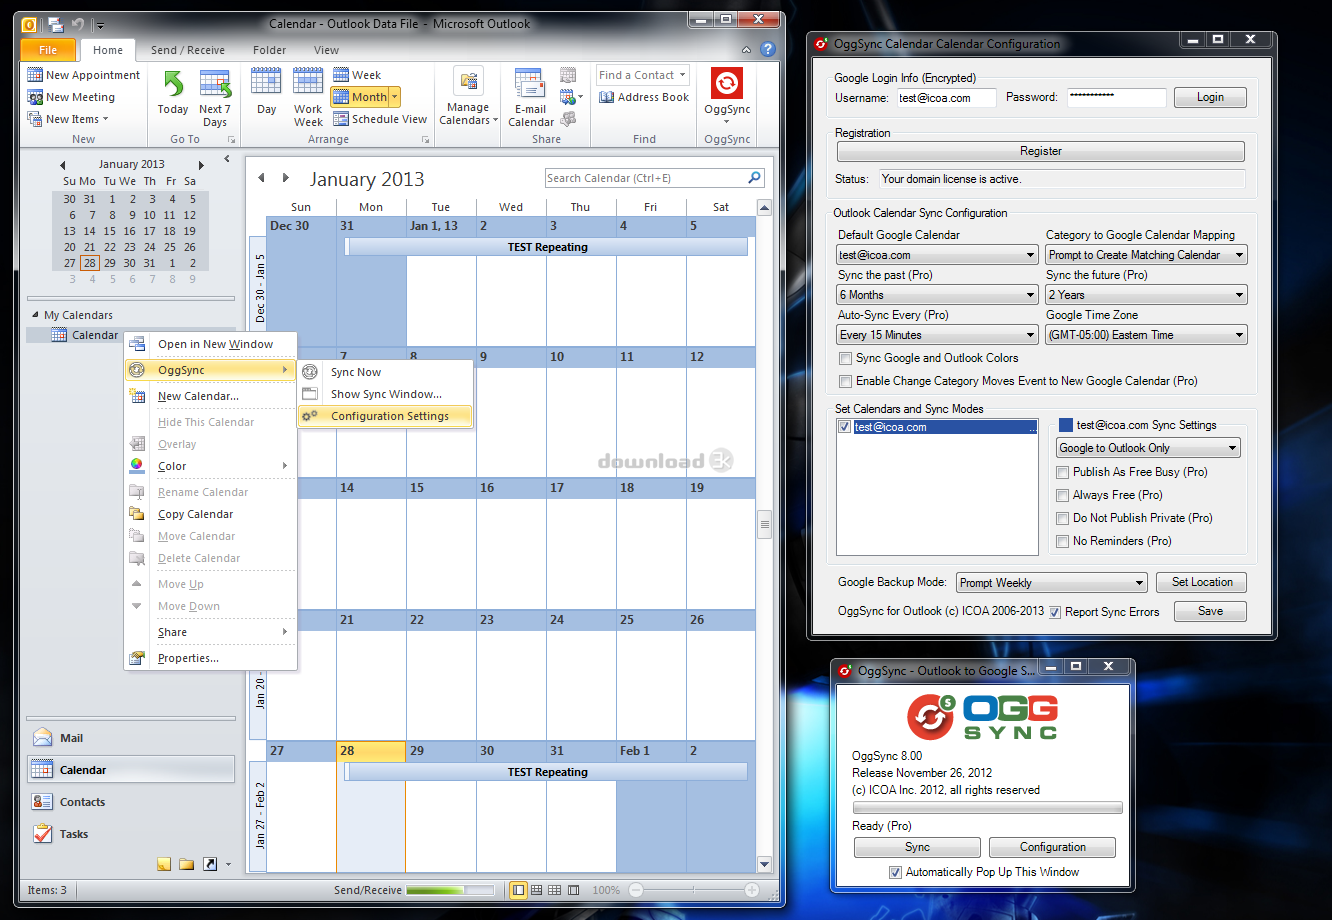Click Configuration in the OggSync window
Viewport: 1332px width, 920px height.
pyautogui.click(x=1052, y=847)
